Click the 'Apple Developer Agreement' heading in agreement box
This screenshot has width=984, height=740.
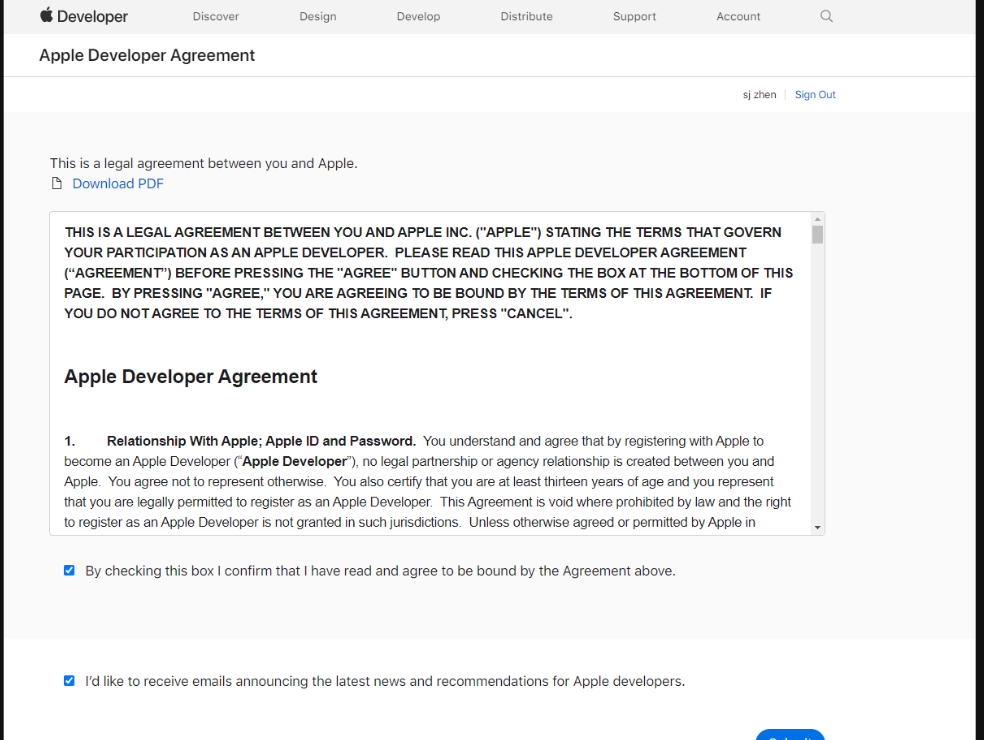191,377
